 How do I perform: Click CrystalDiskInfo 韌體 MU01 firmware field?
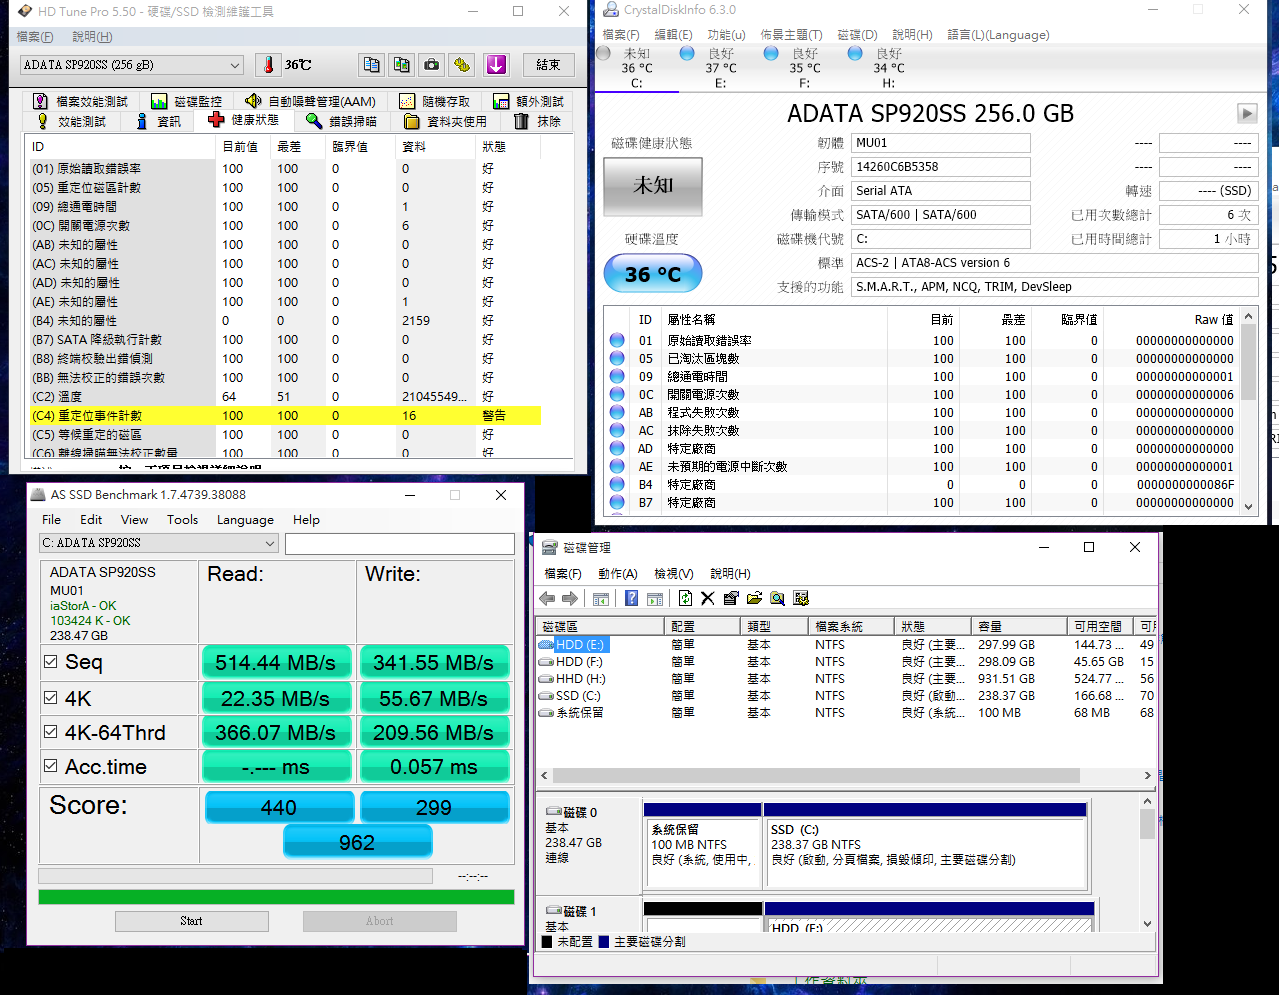point(941,143)
